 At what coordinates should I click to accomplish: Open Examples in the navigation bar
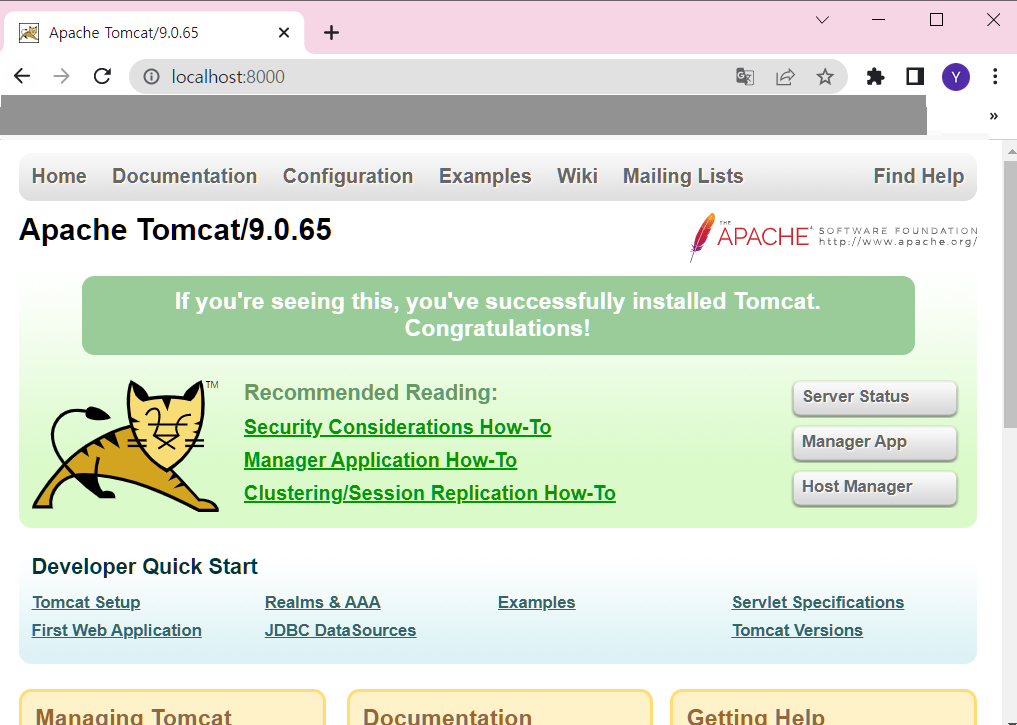pos(485,176)
